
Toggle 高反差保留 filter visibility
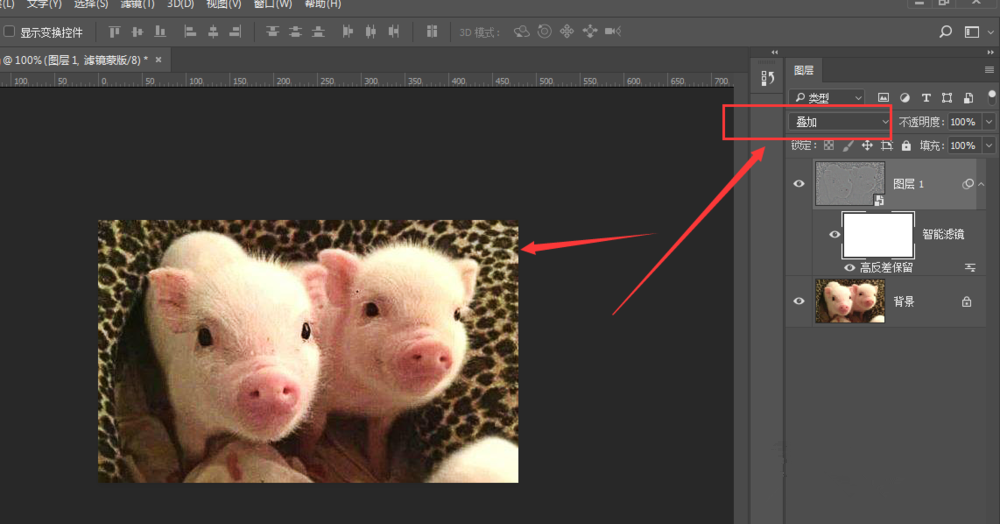(850, 268)
